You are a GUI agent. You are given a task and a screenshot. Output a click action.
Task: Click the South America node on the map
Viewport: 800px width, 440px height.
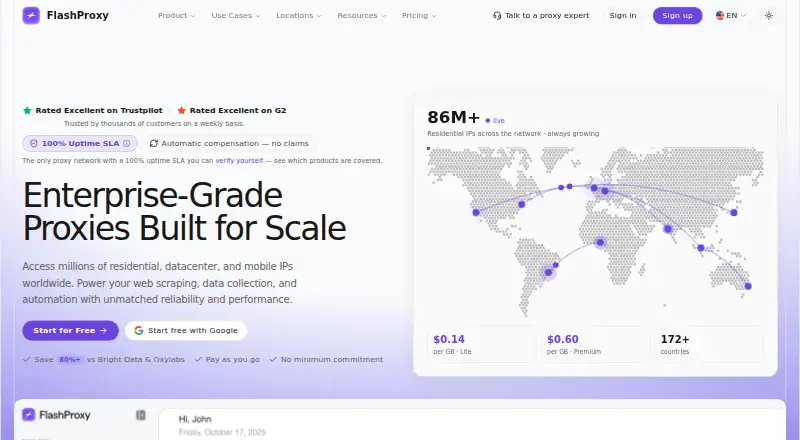click(x=548, y=273)
